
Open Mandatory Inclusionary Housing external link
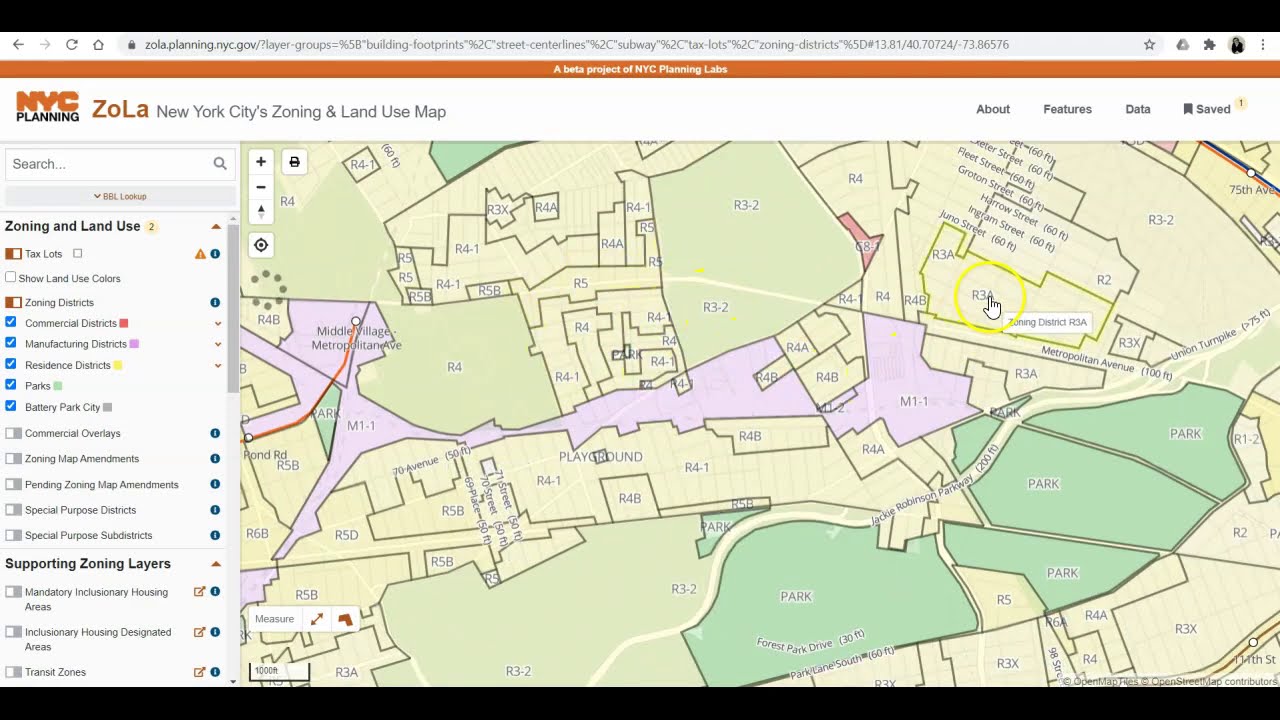(199, 592)
